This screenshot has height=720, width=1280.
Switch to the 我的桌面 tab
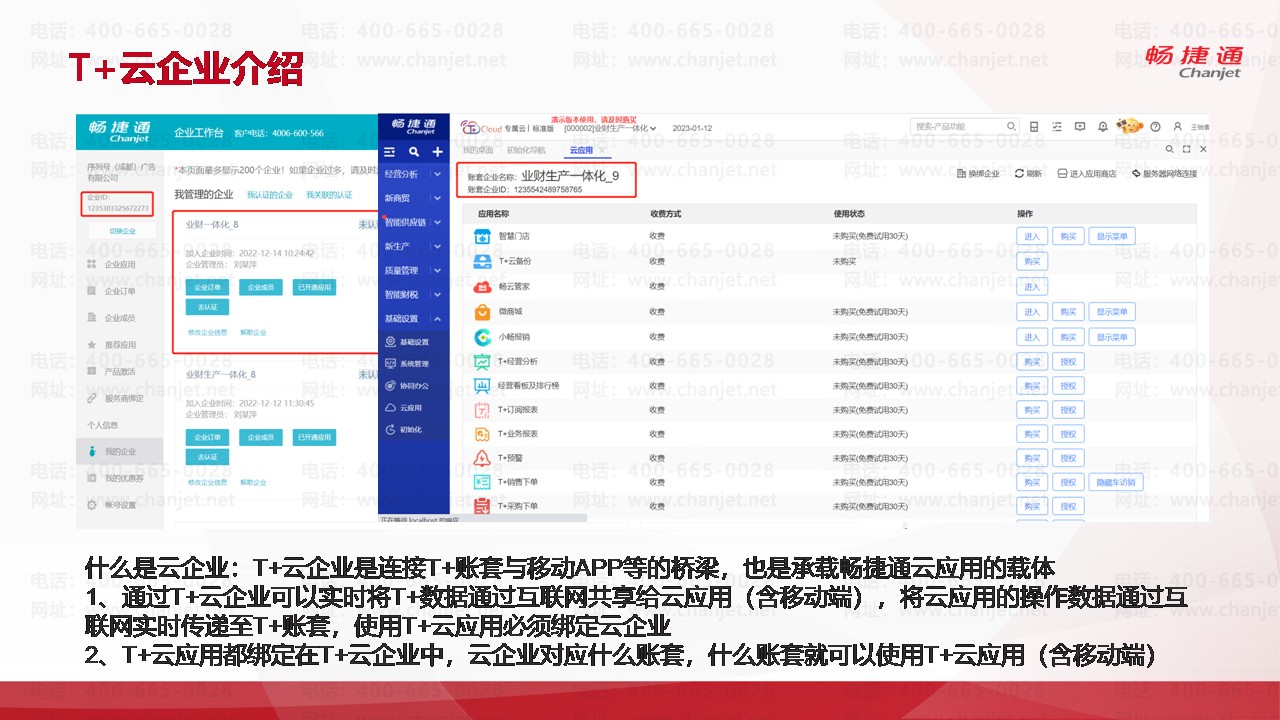tap(476, 150)
